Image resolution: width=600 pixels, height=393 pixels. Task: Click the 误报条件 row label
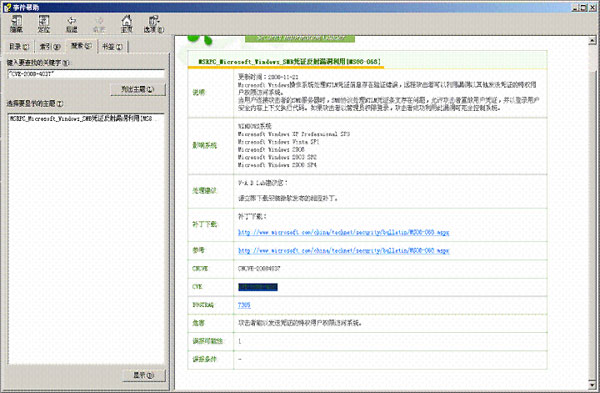pos(204,359)
